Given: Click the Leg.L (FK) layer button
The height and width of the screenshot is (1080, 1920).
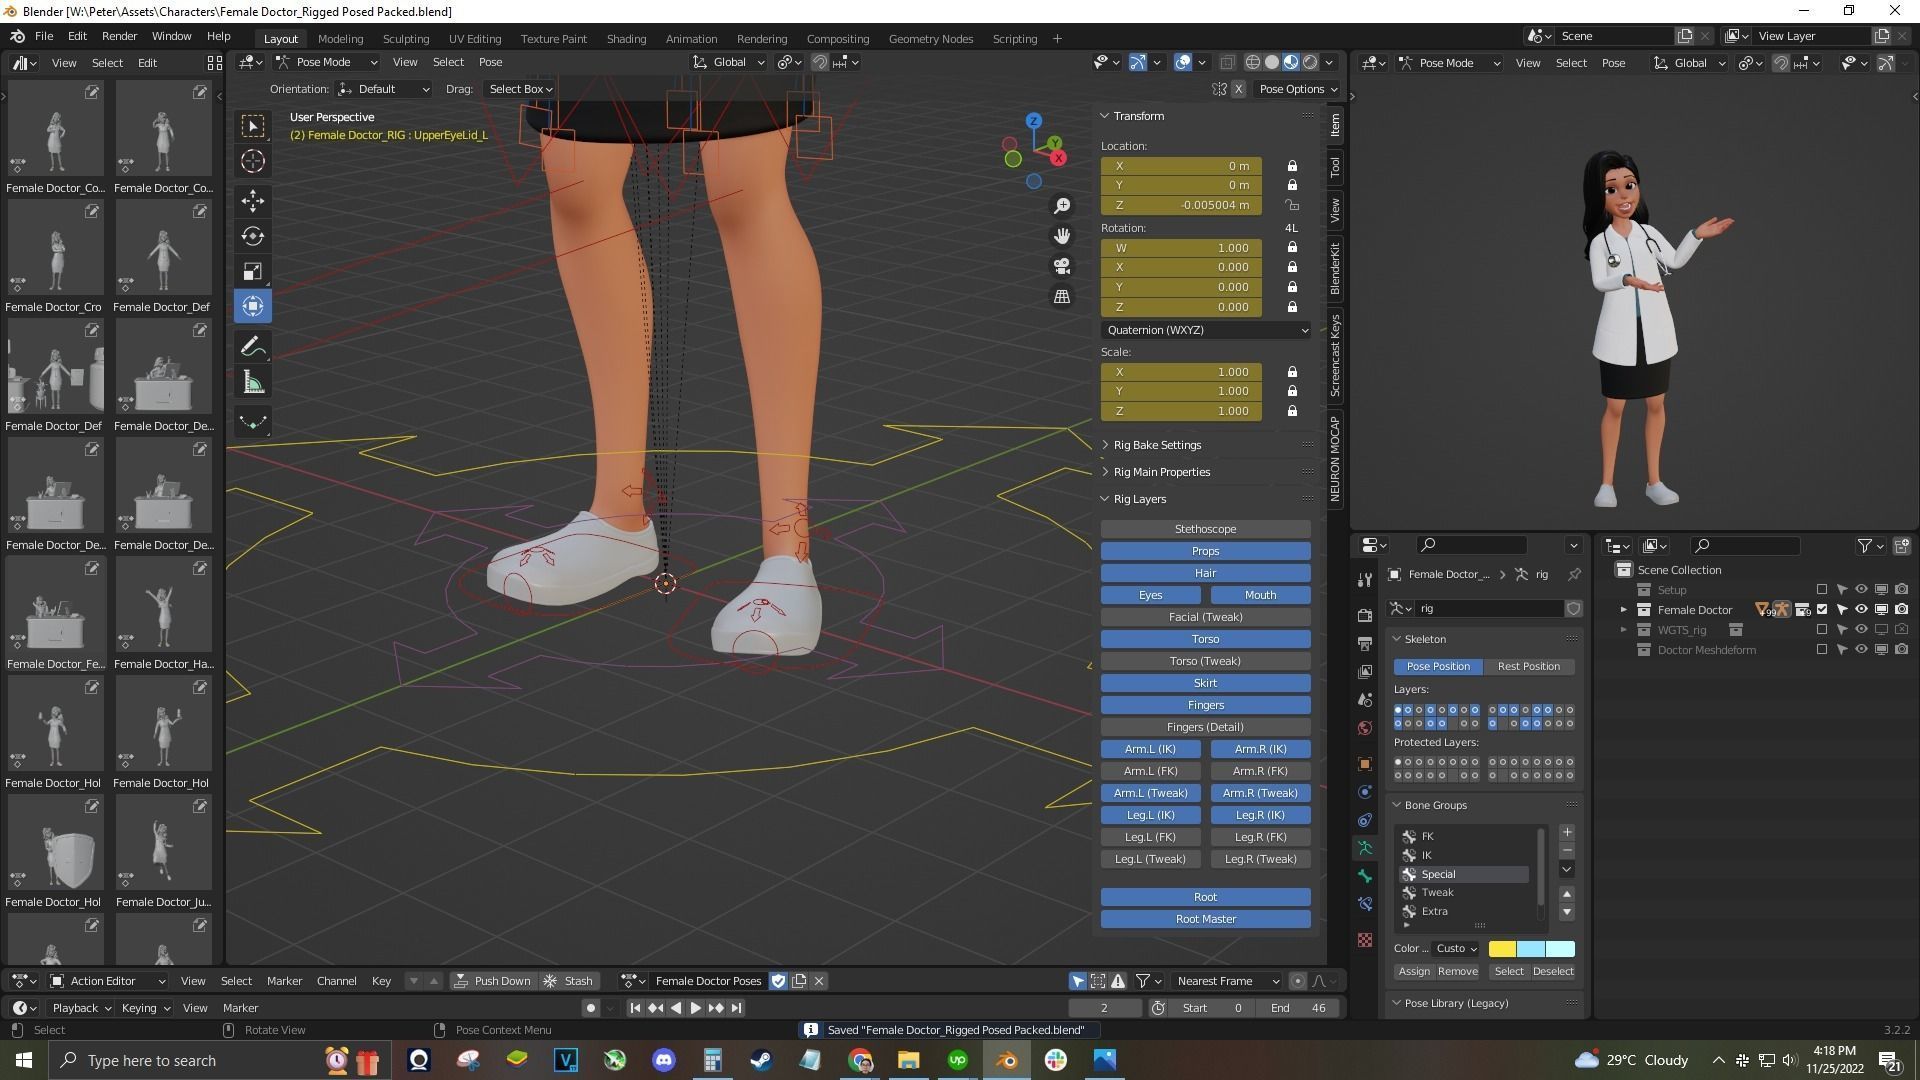Looking at the screenshot, I should (1150, 837).
